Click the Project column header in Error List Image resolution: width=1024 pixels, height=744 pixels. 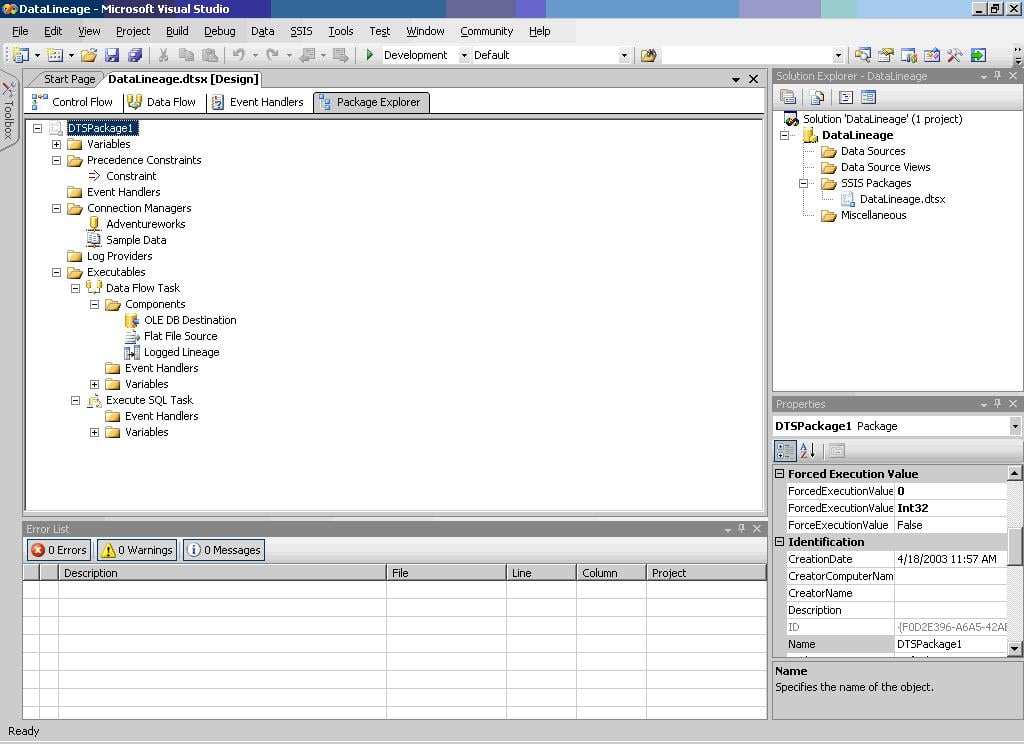(706, 573)
